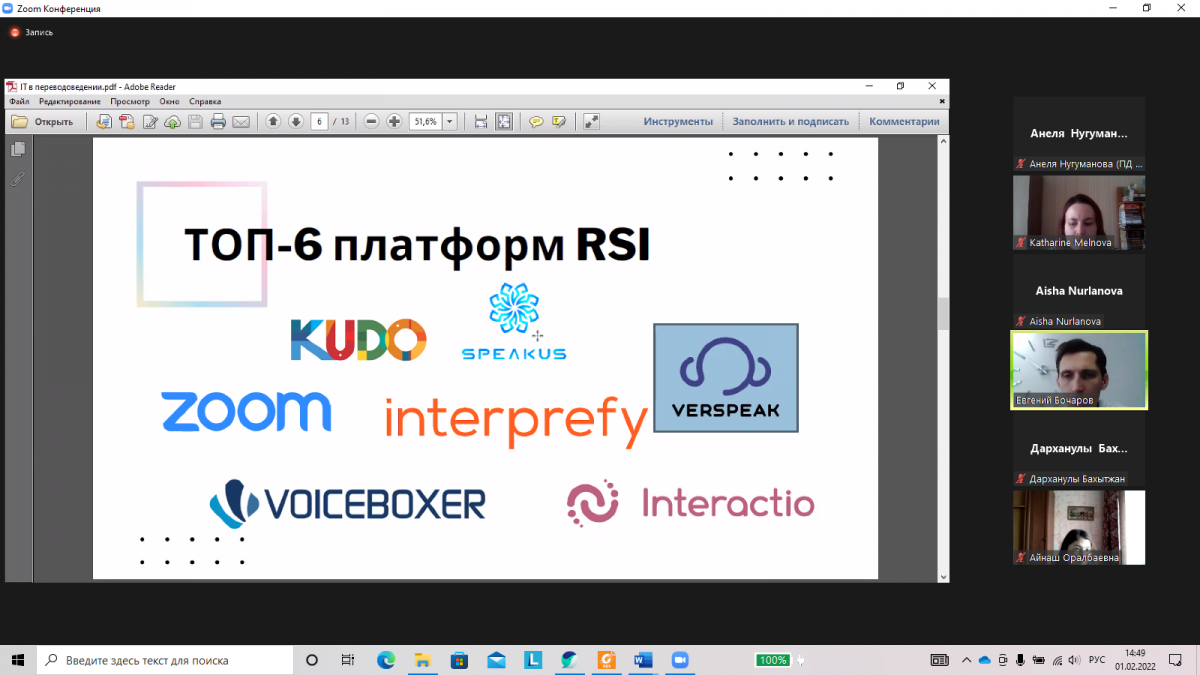1200x675 pixels.
Task: Open the attachments paperclip panel
Action: coord(18,180)
